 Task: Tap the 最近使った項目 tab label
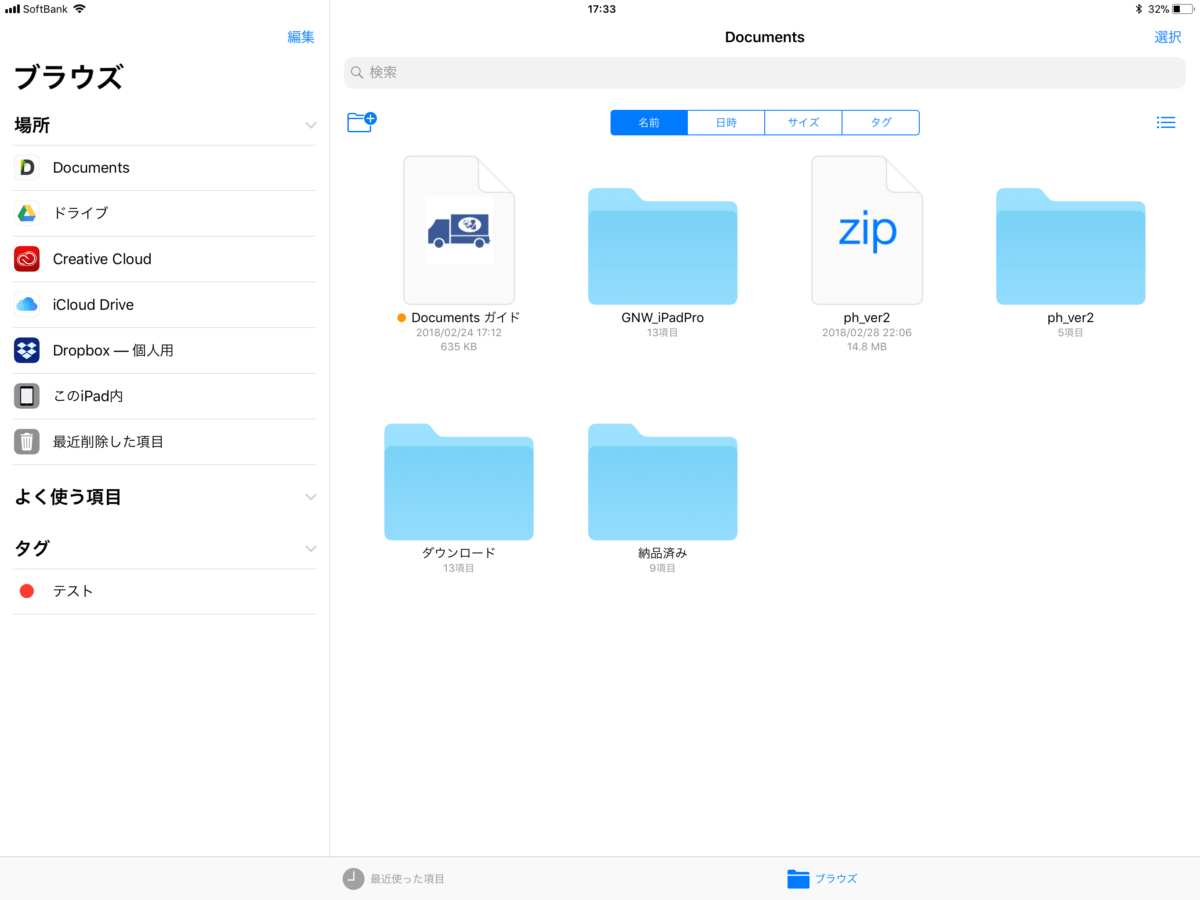(x=407, y=879)
